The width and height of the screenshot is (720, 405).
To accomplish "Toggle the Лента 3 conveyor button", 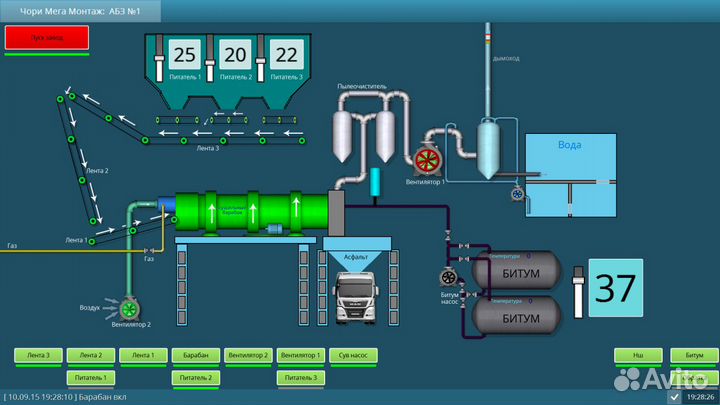I will (38, 355).
